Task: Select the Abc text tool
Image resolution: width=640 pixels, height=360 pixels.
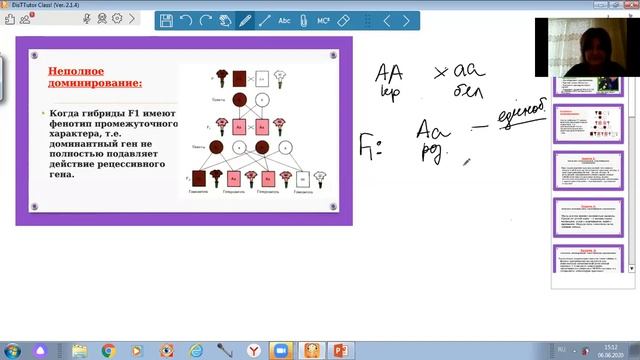Action: pos(284,21)
